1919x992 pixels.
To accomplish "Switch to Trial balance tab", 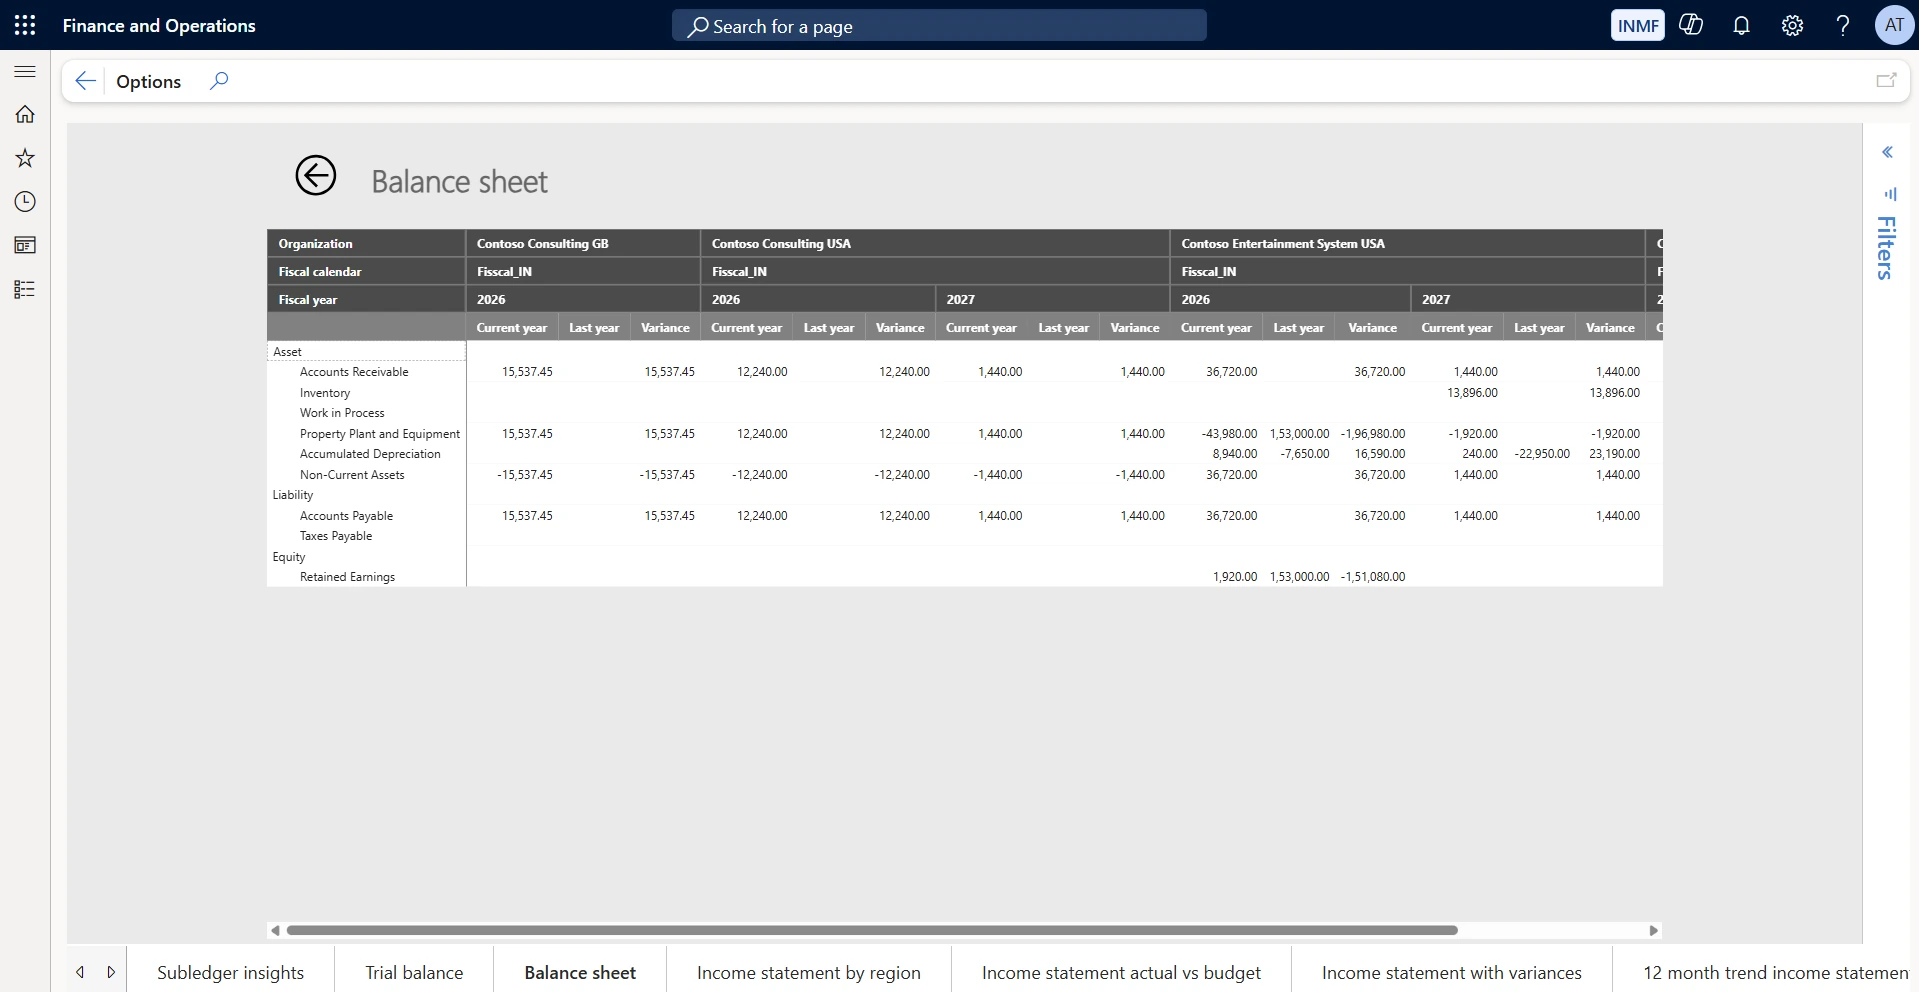I will coord(414,972).
